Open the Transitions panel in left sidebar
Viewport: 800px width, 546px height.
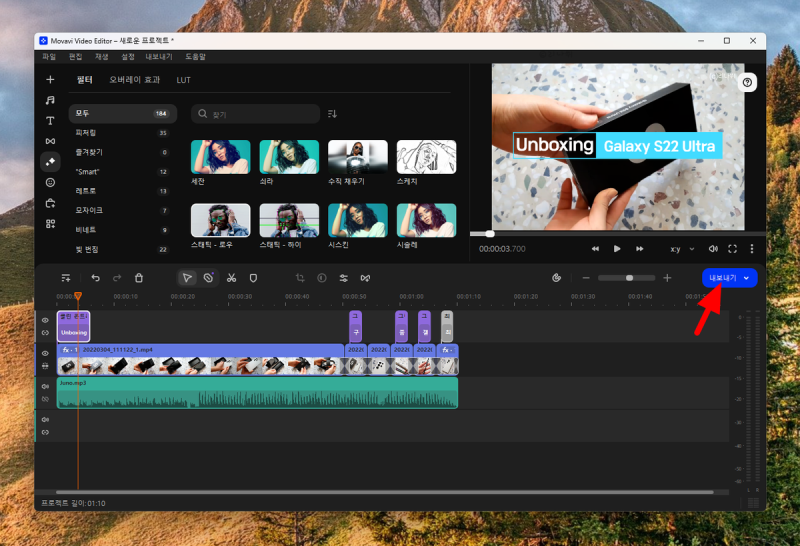pyautogui.click(x=50, y=141)
